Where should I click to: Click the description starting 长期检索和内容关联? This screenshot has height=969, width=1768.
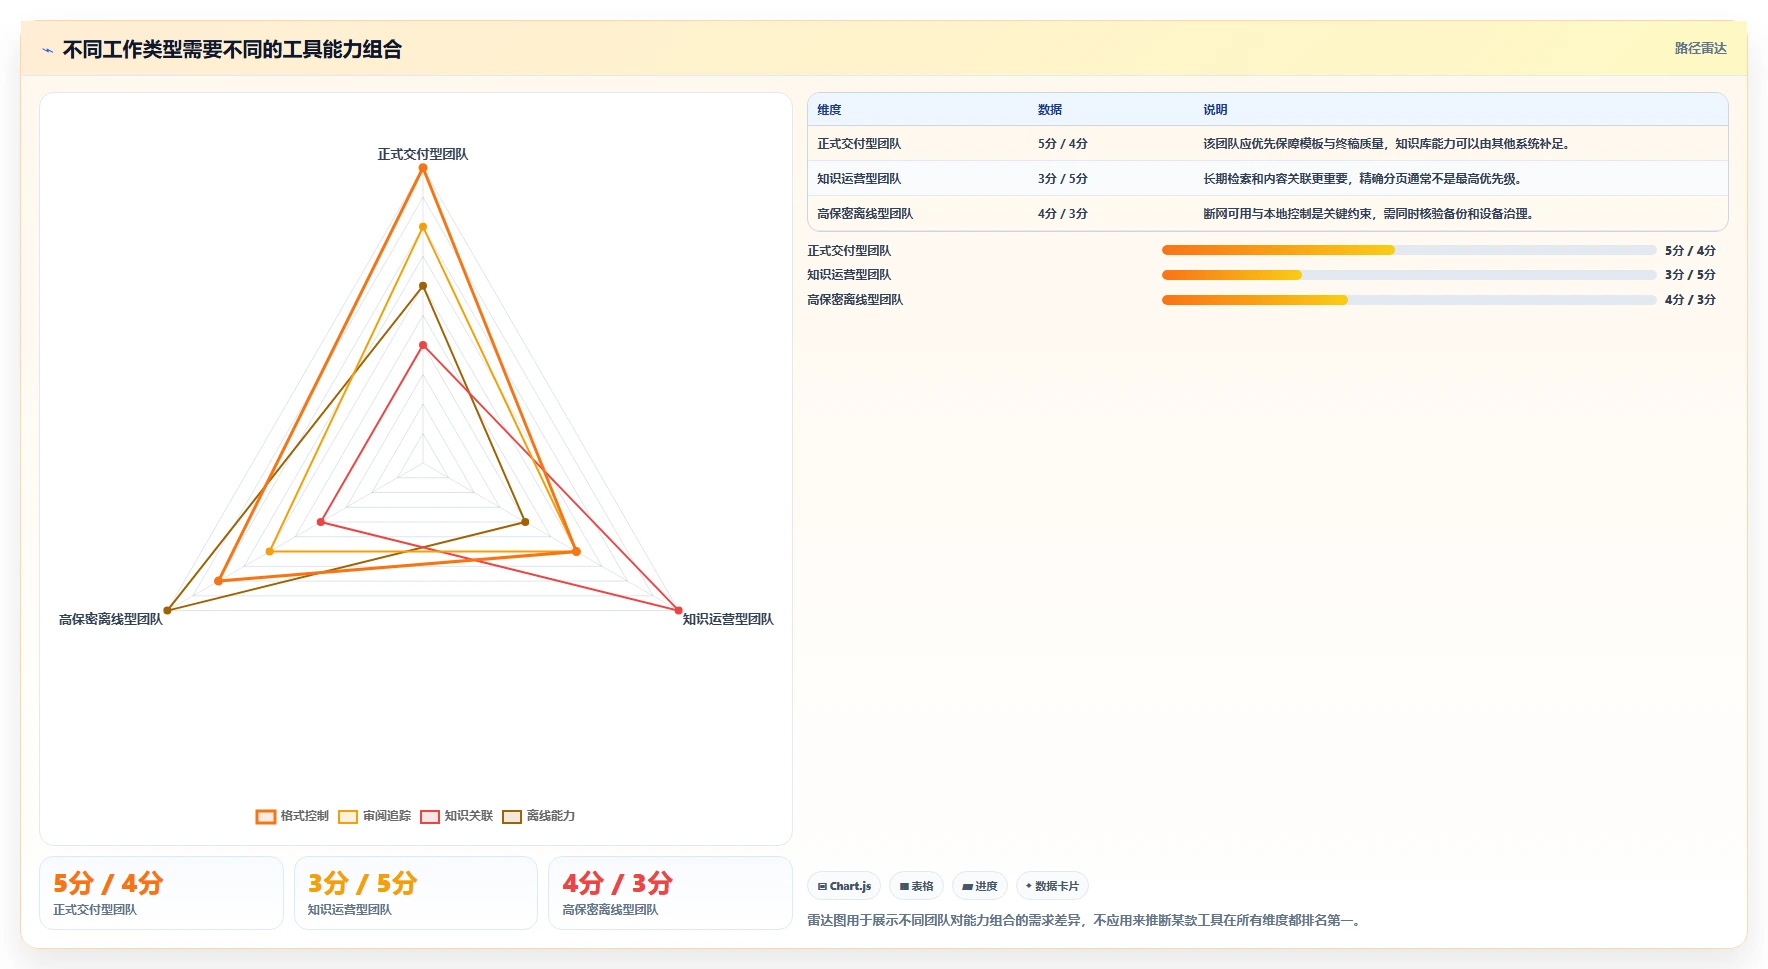point(1363,179)
